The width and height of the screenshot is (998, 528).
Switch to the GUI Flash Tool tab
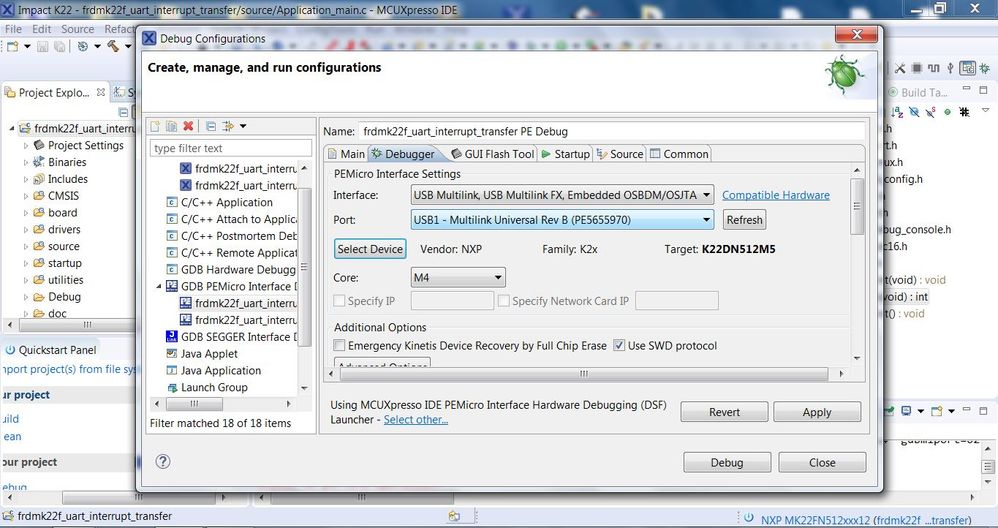493,154
